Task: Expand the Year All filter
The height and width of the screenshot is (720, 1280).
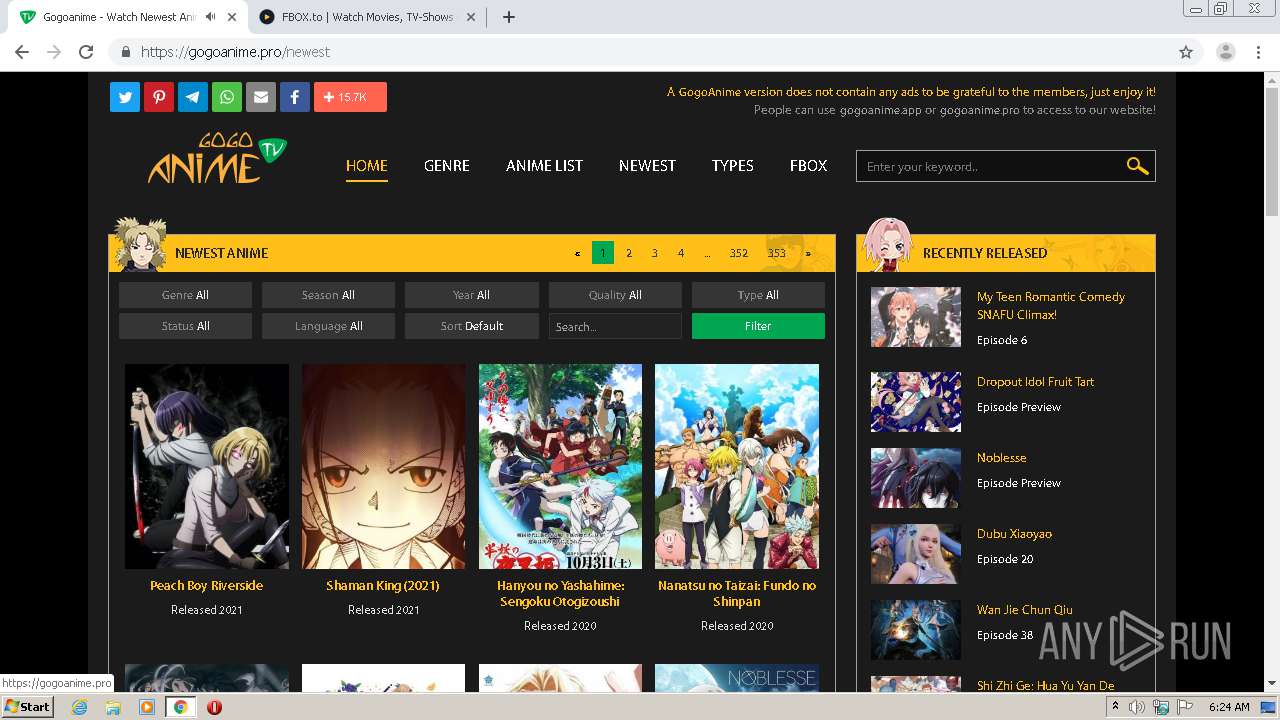Action: coord(471,295)
